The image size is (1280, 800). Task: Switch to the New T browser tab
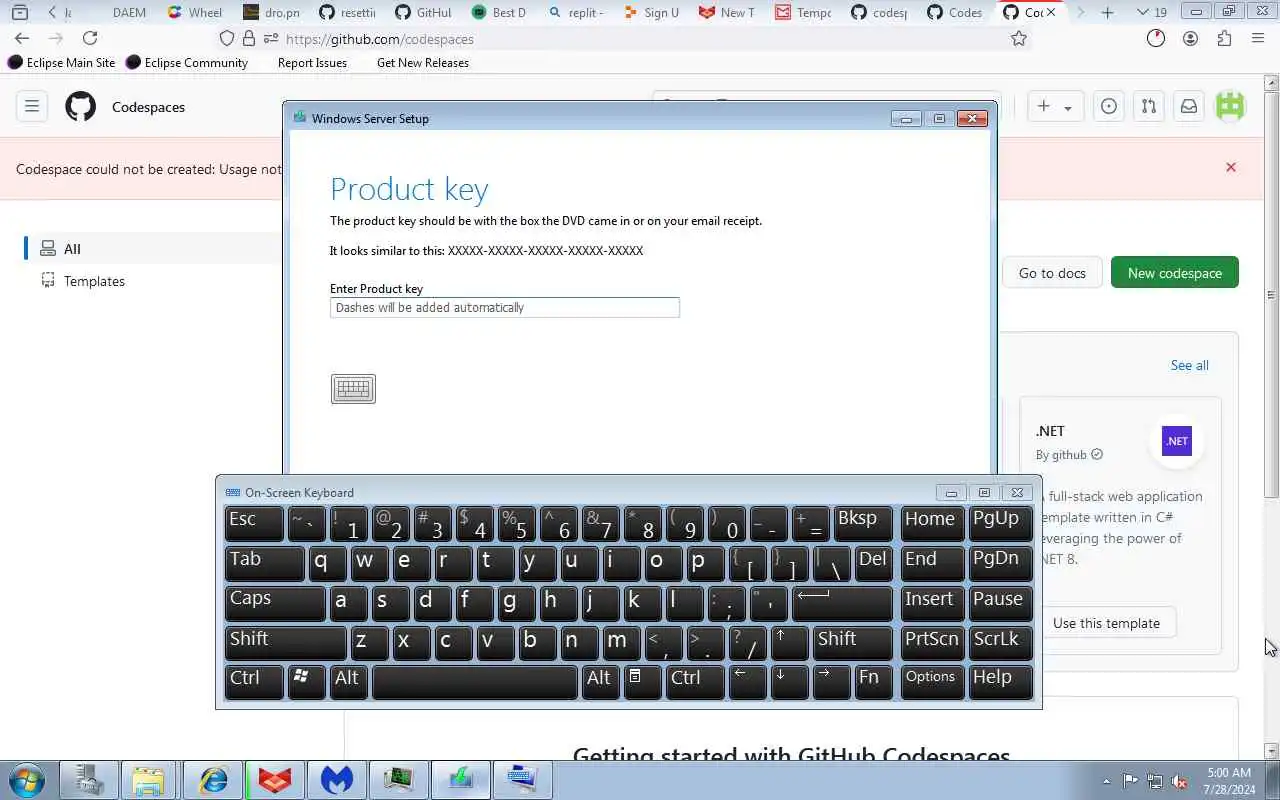click(728, 12)
